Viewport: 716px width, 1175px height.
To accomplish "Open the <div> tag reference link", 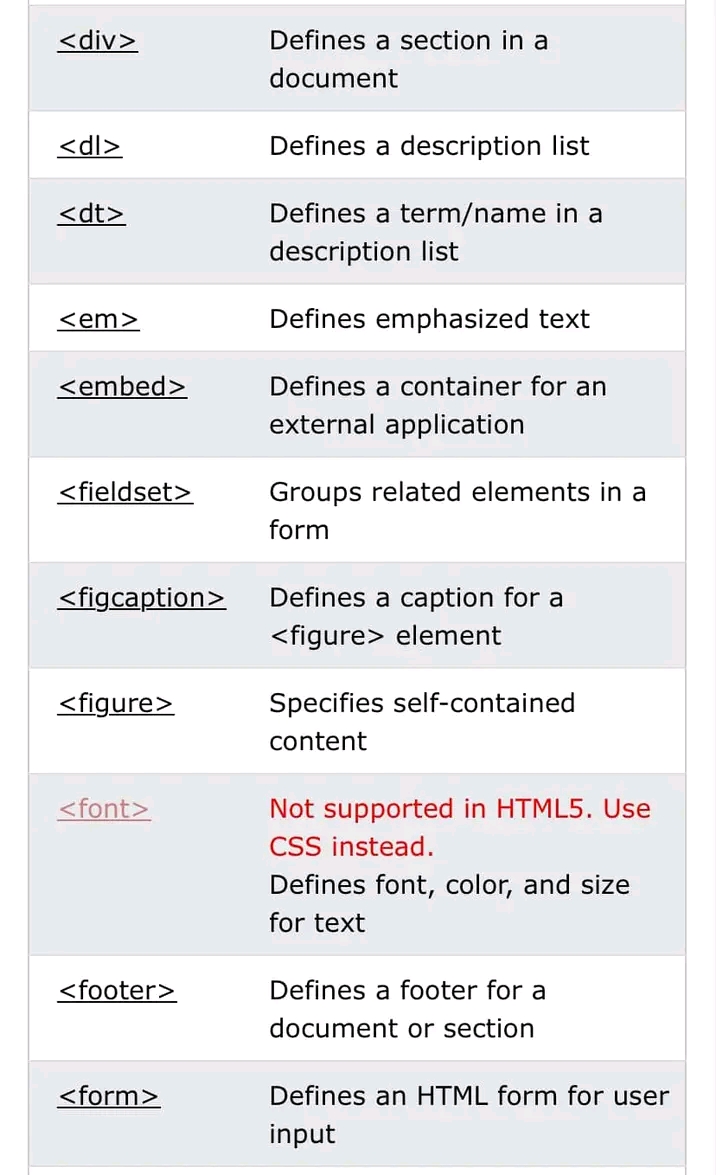I will click(97, 41).
